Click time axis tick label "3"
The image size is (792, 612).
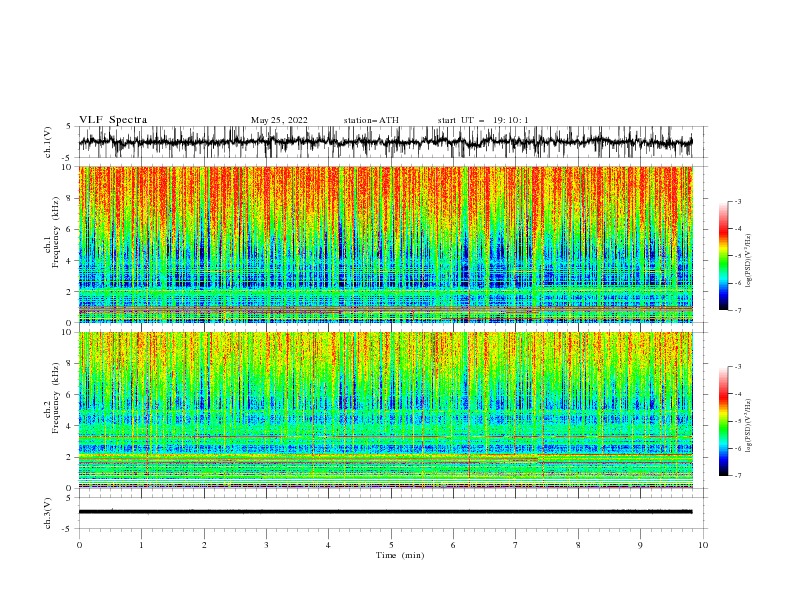pyautogui.click(x=266, y=545)
